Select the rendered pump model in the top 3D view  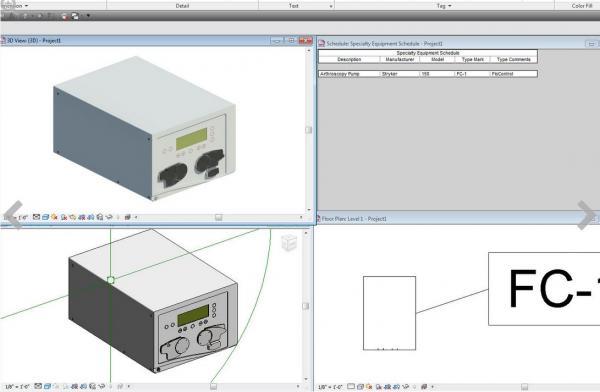(x=145, y=129)
